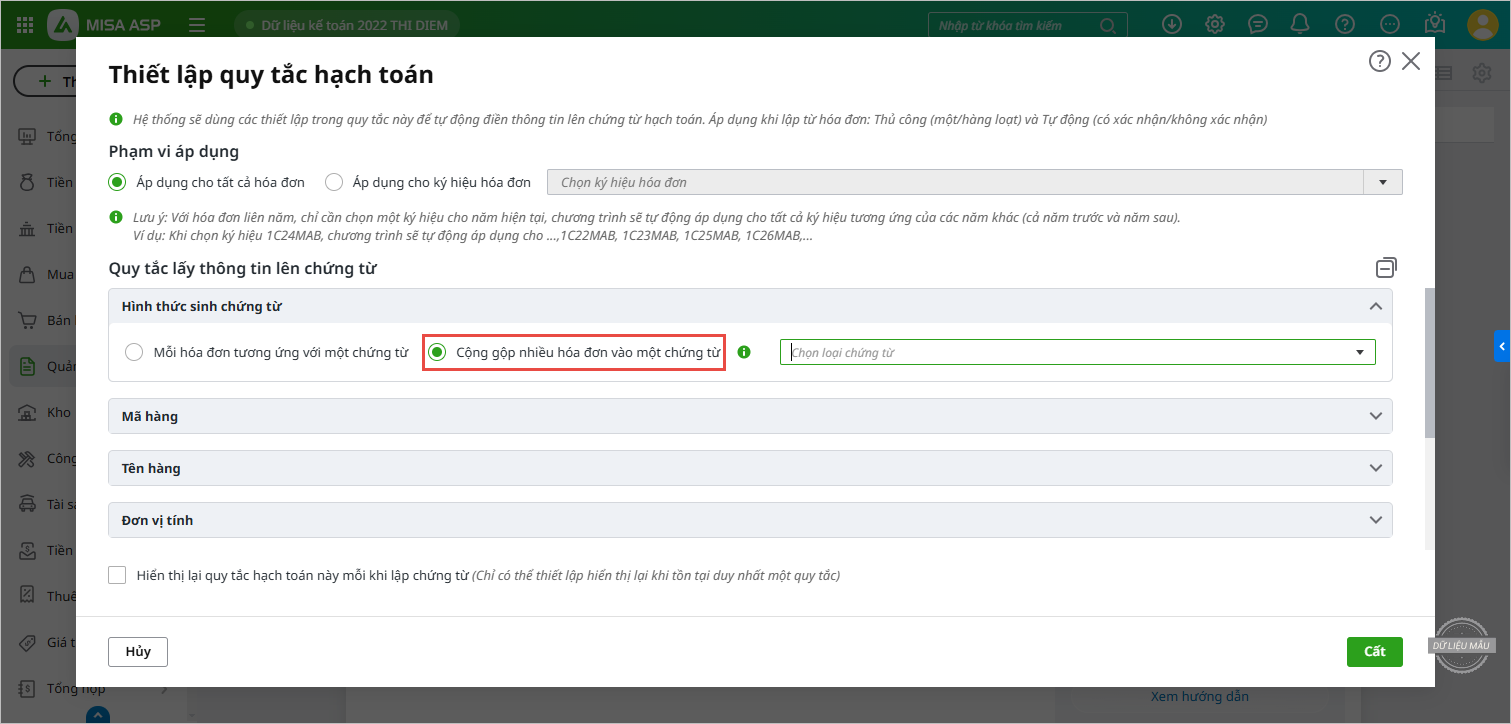Image resolution: width=1511 pixels, height=724 pixels.
Task: Select 'Áp dụng cho tất cả hóa đơn' radio
Action: click(x=118, y=182)
